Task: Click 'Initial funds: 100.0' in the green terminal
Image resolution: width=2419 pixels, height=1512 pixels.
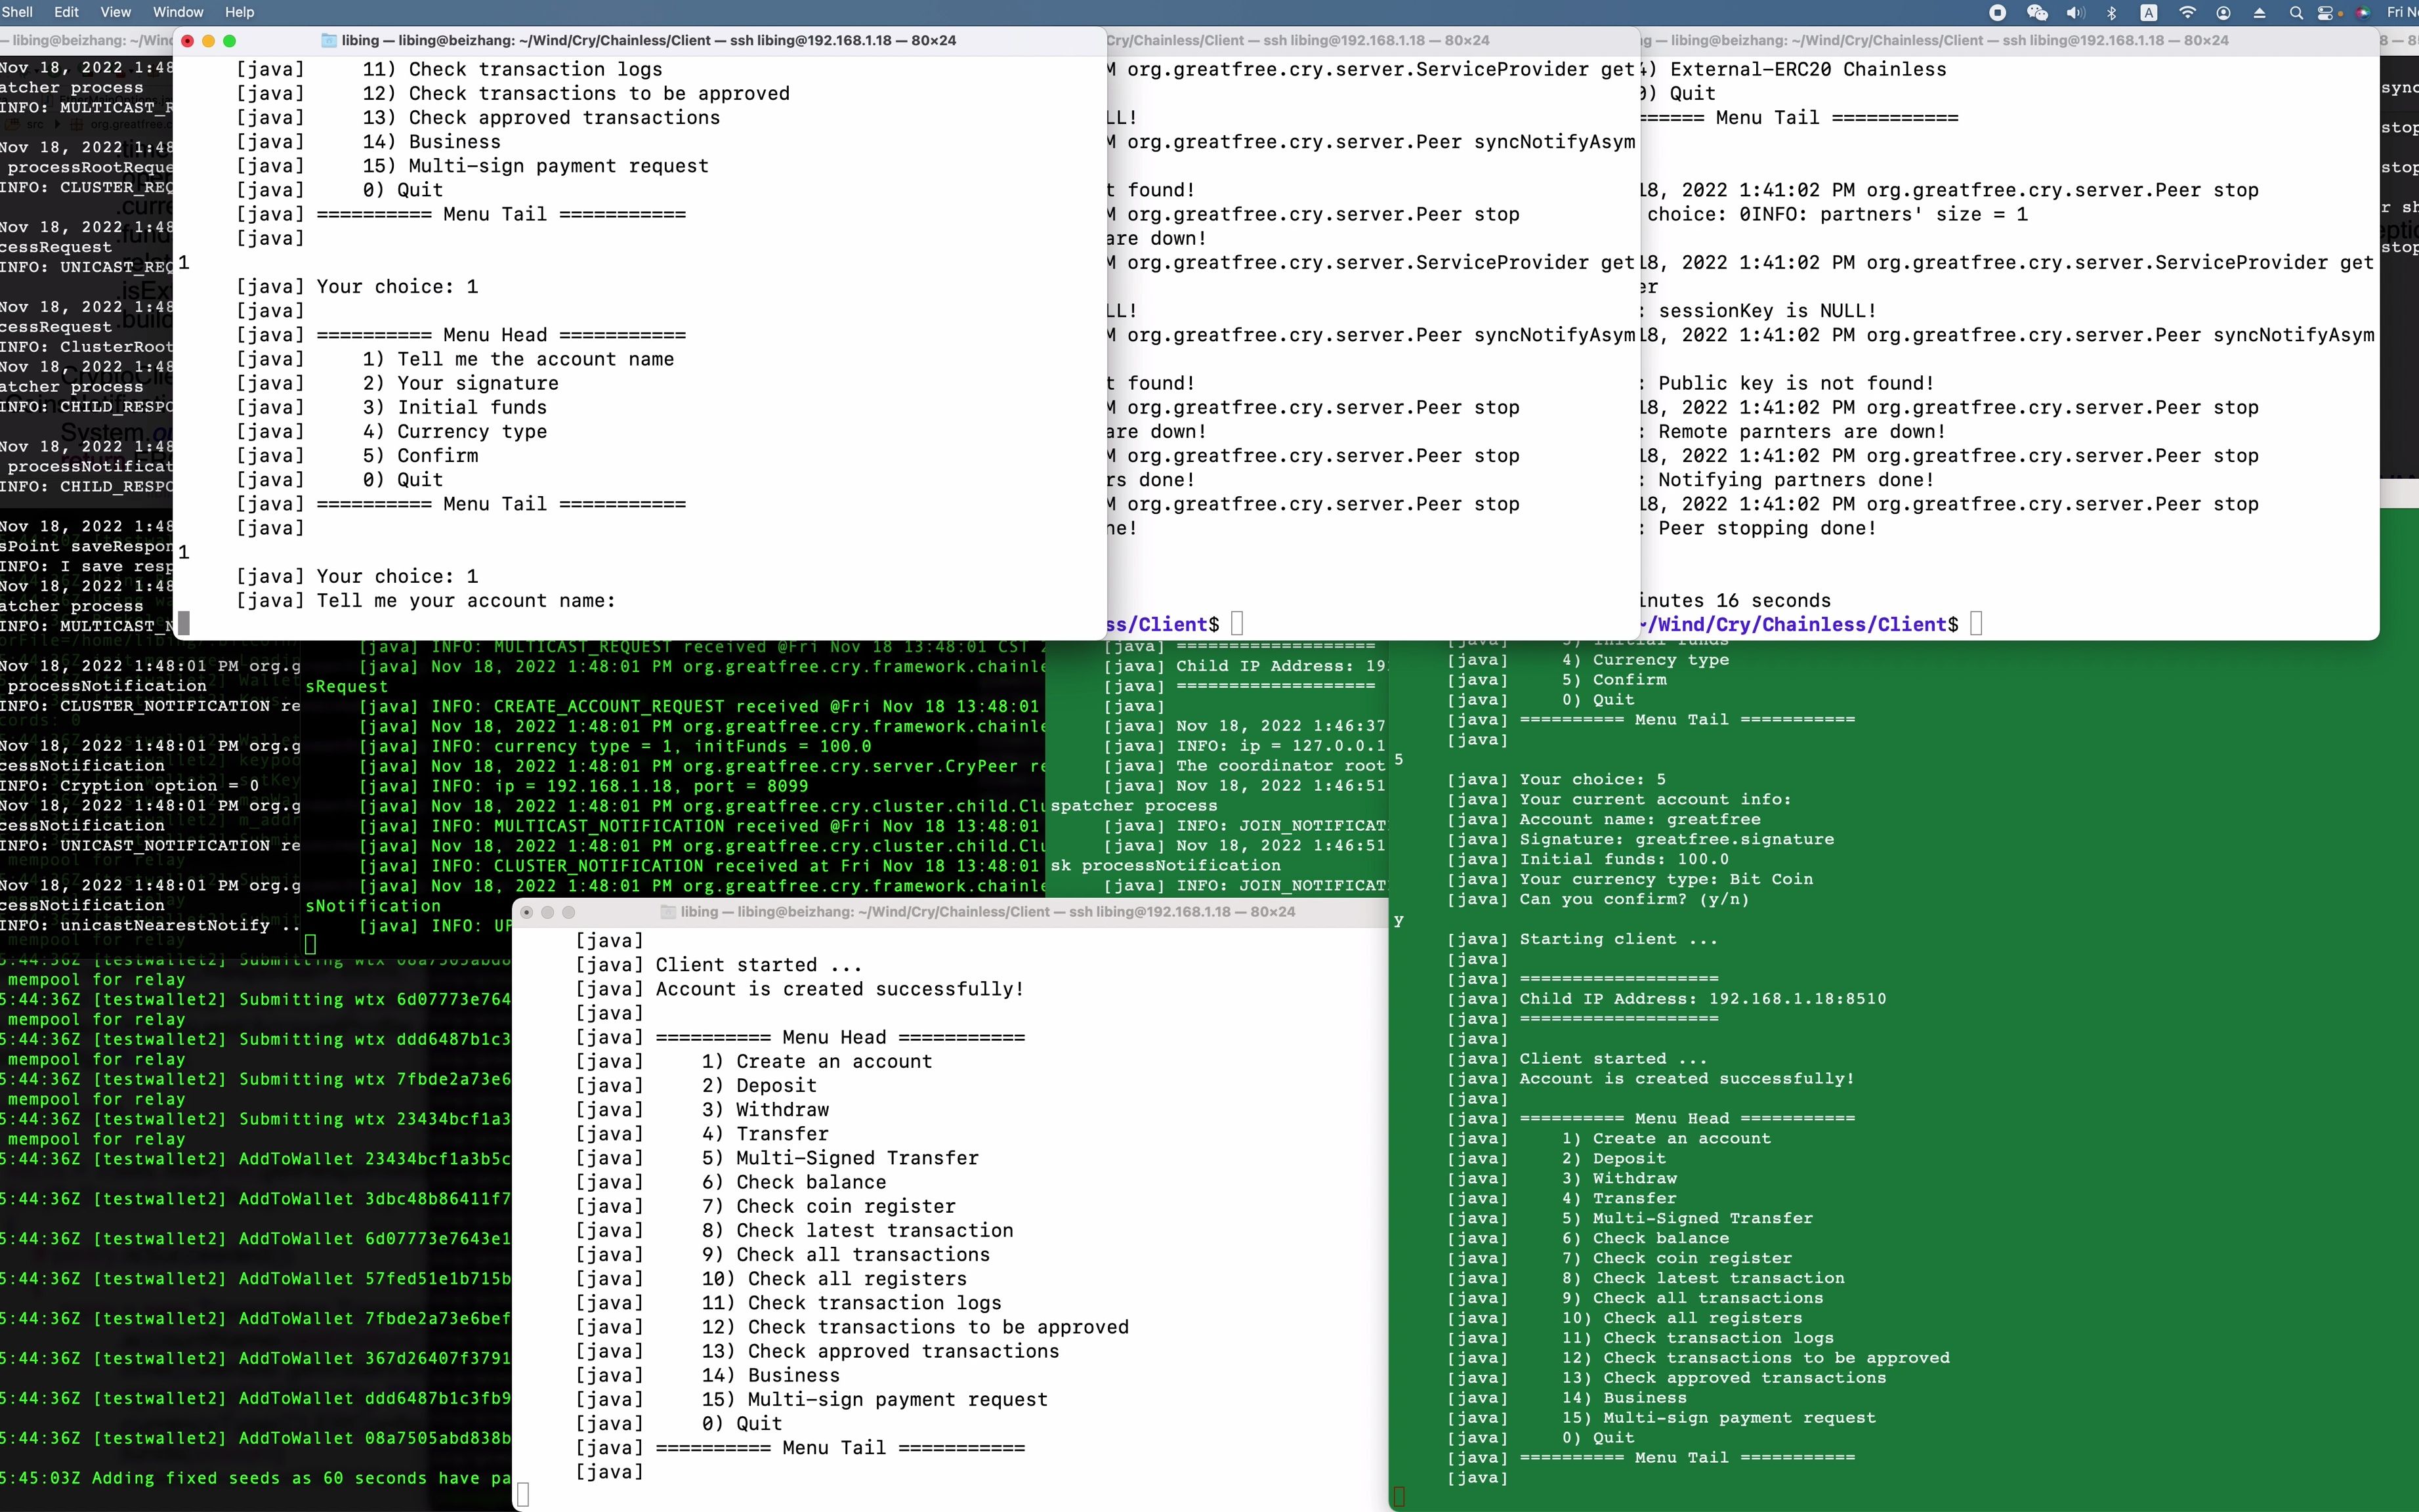Action: pyautogui.click(x=1624, y=859)
